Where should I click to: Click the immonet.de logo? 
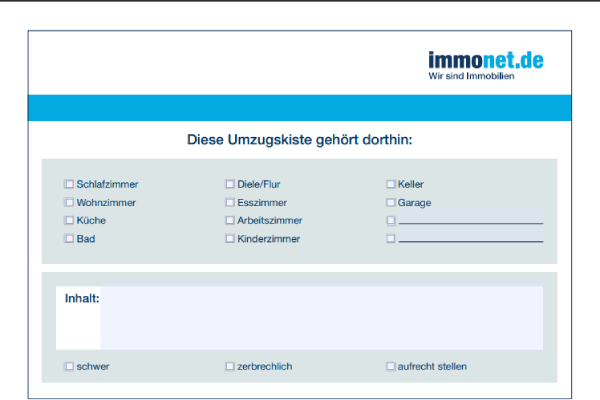click(485, 60)
